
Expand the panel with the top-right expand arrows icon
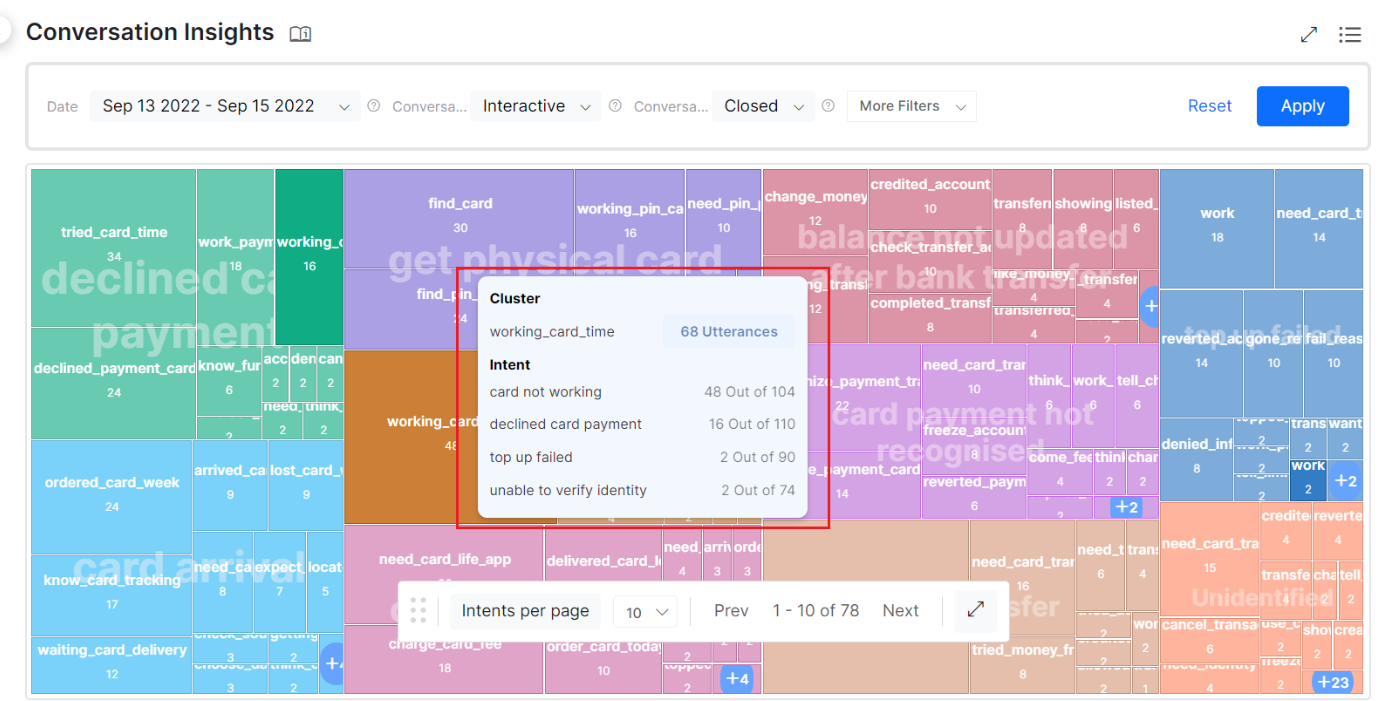(1308, 35)
